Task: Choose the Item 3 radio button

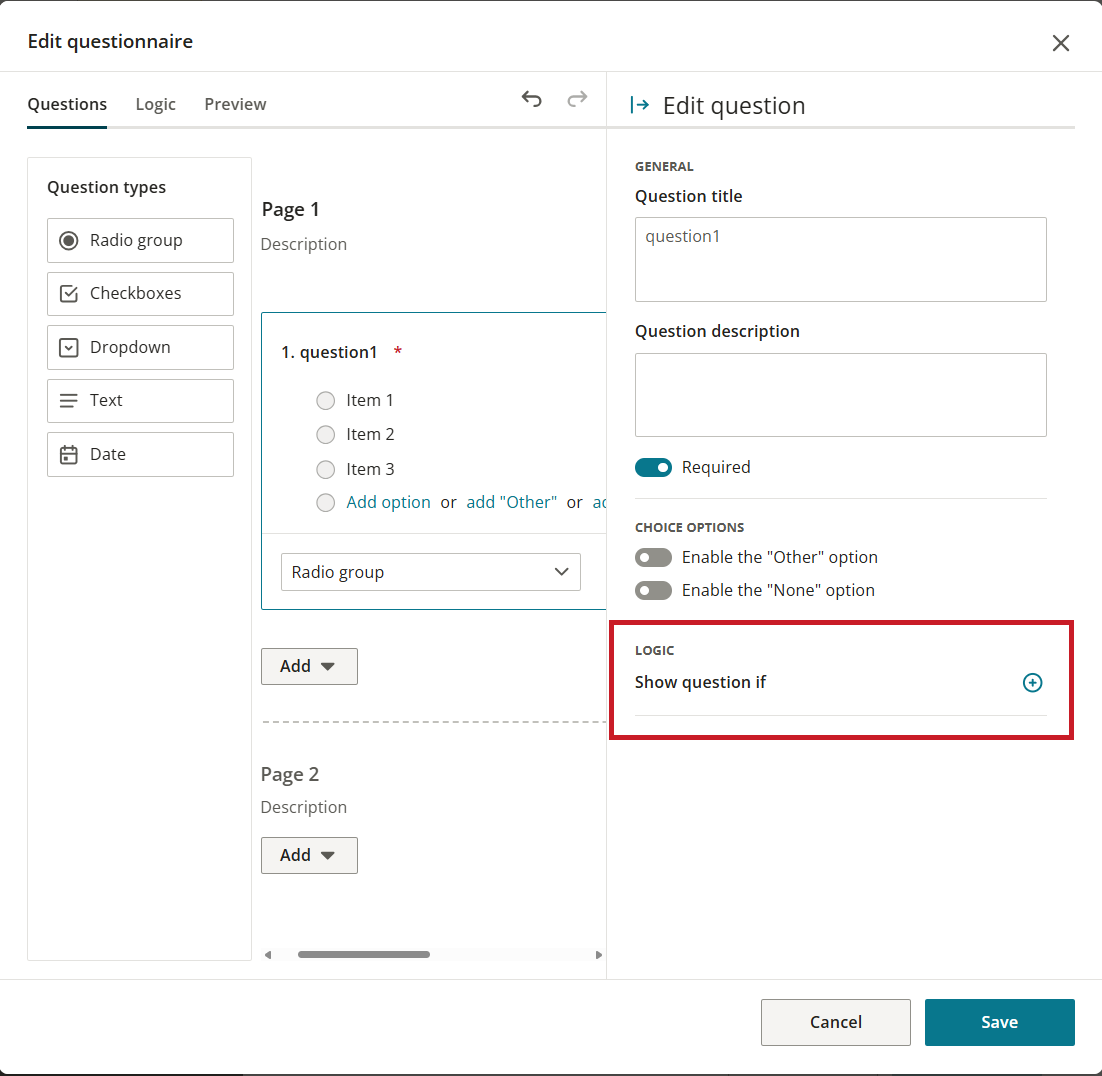Action: click(325, 469)
